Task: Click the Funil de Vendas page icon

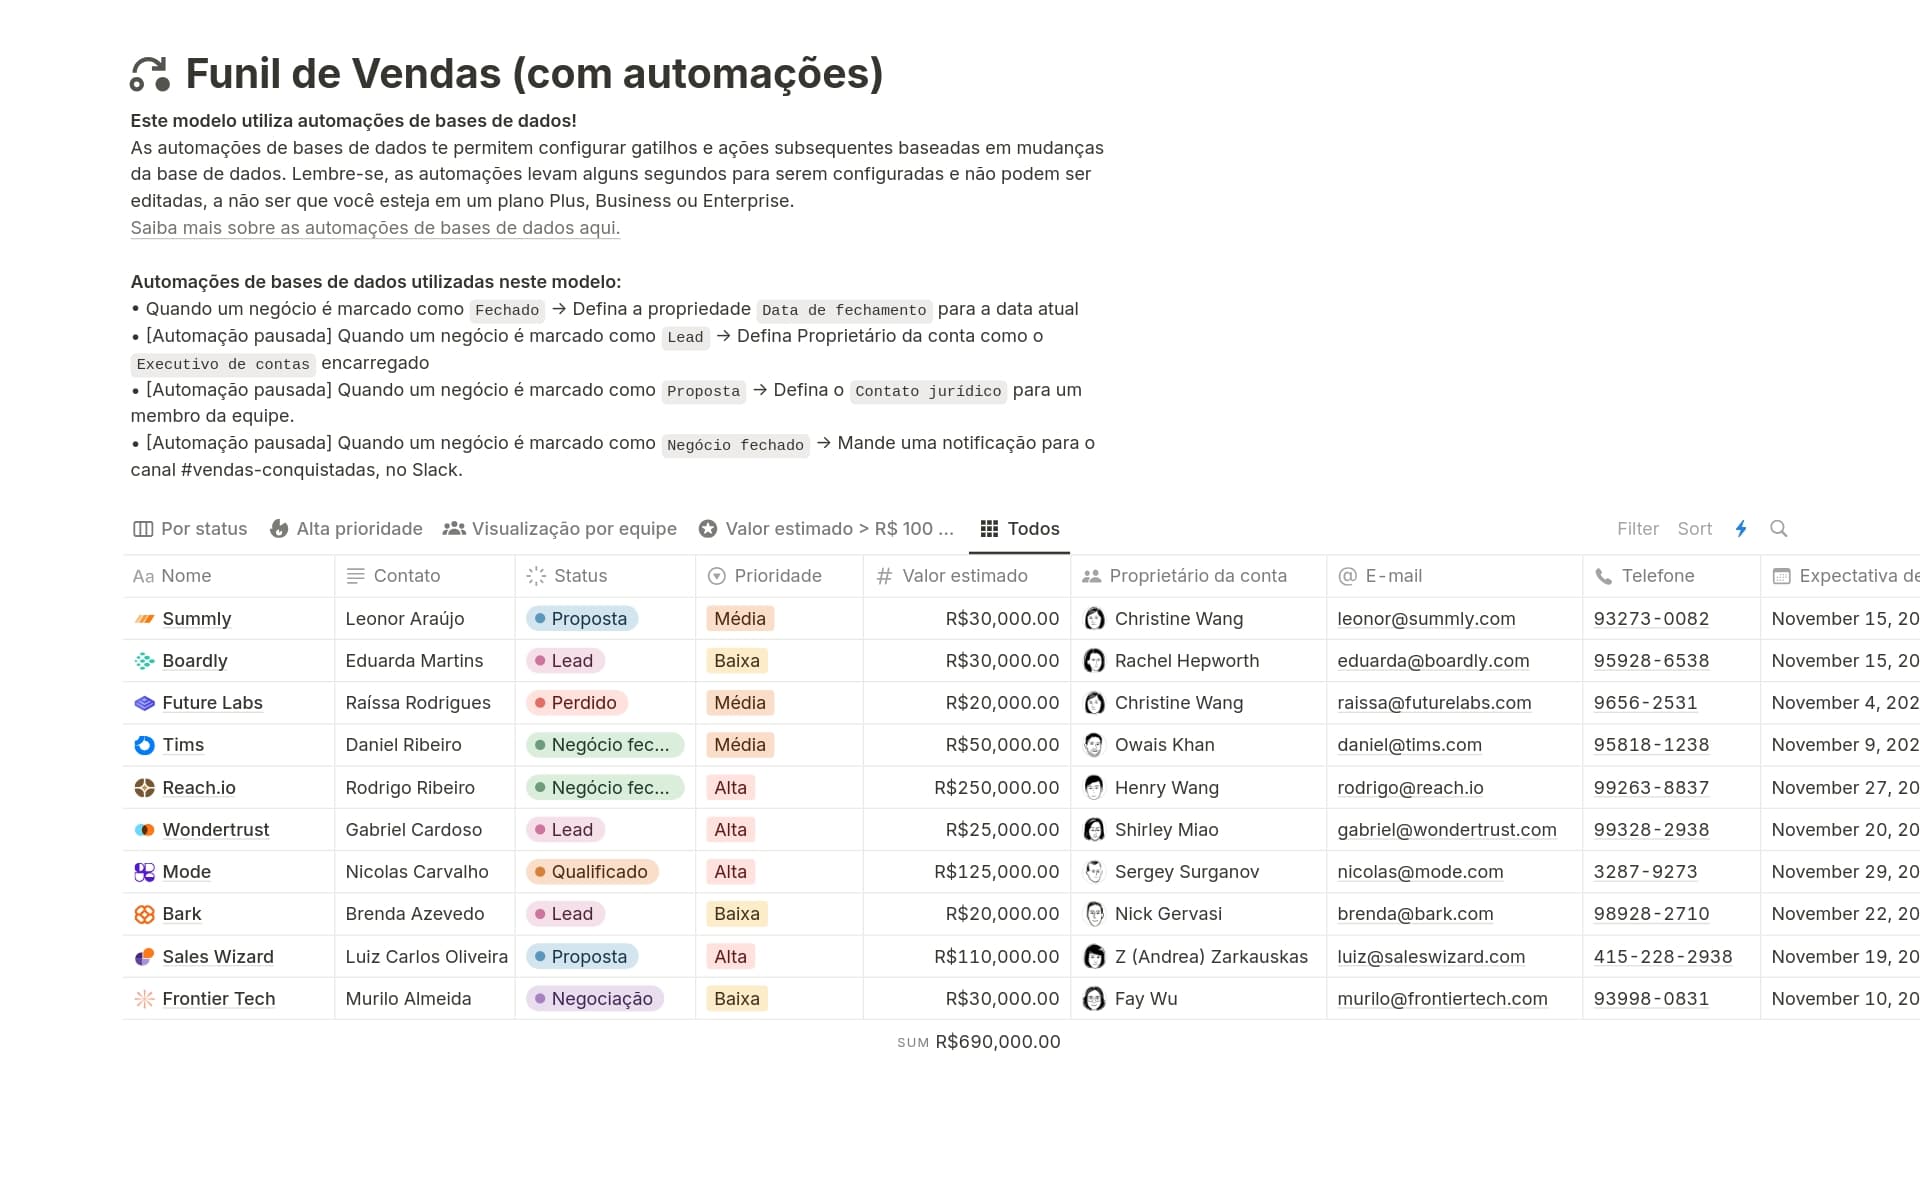Action: (150, 74)
